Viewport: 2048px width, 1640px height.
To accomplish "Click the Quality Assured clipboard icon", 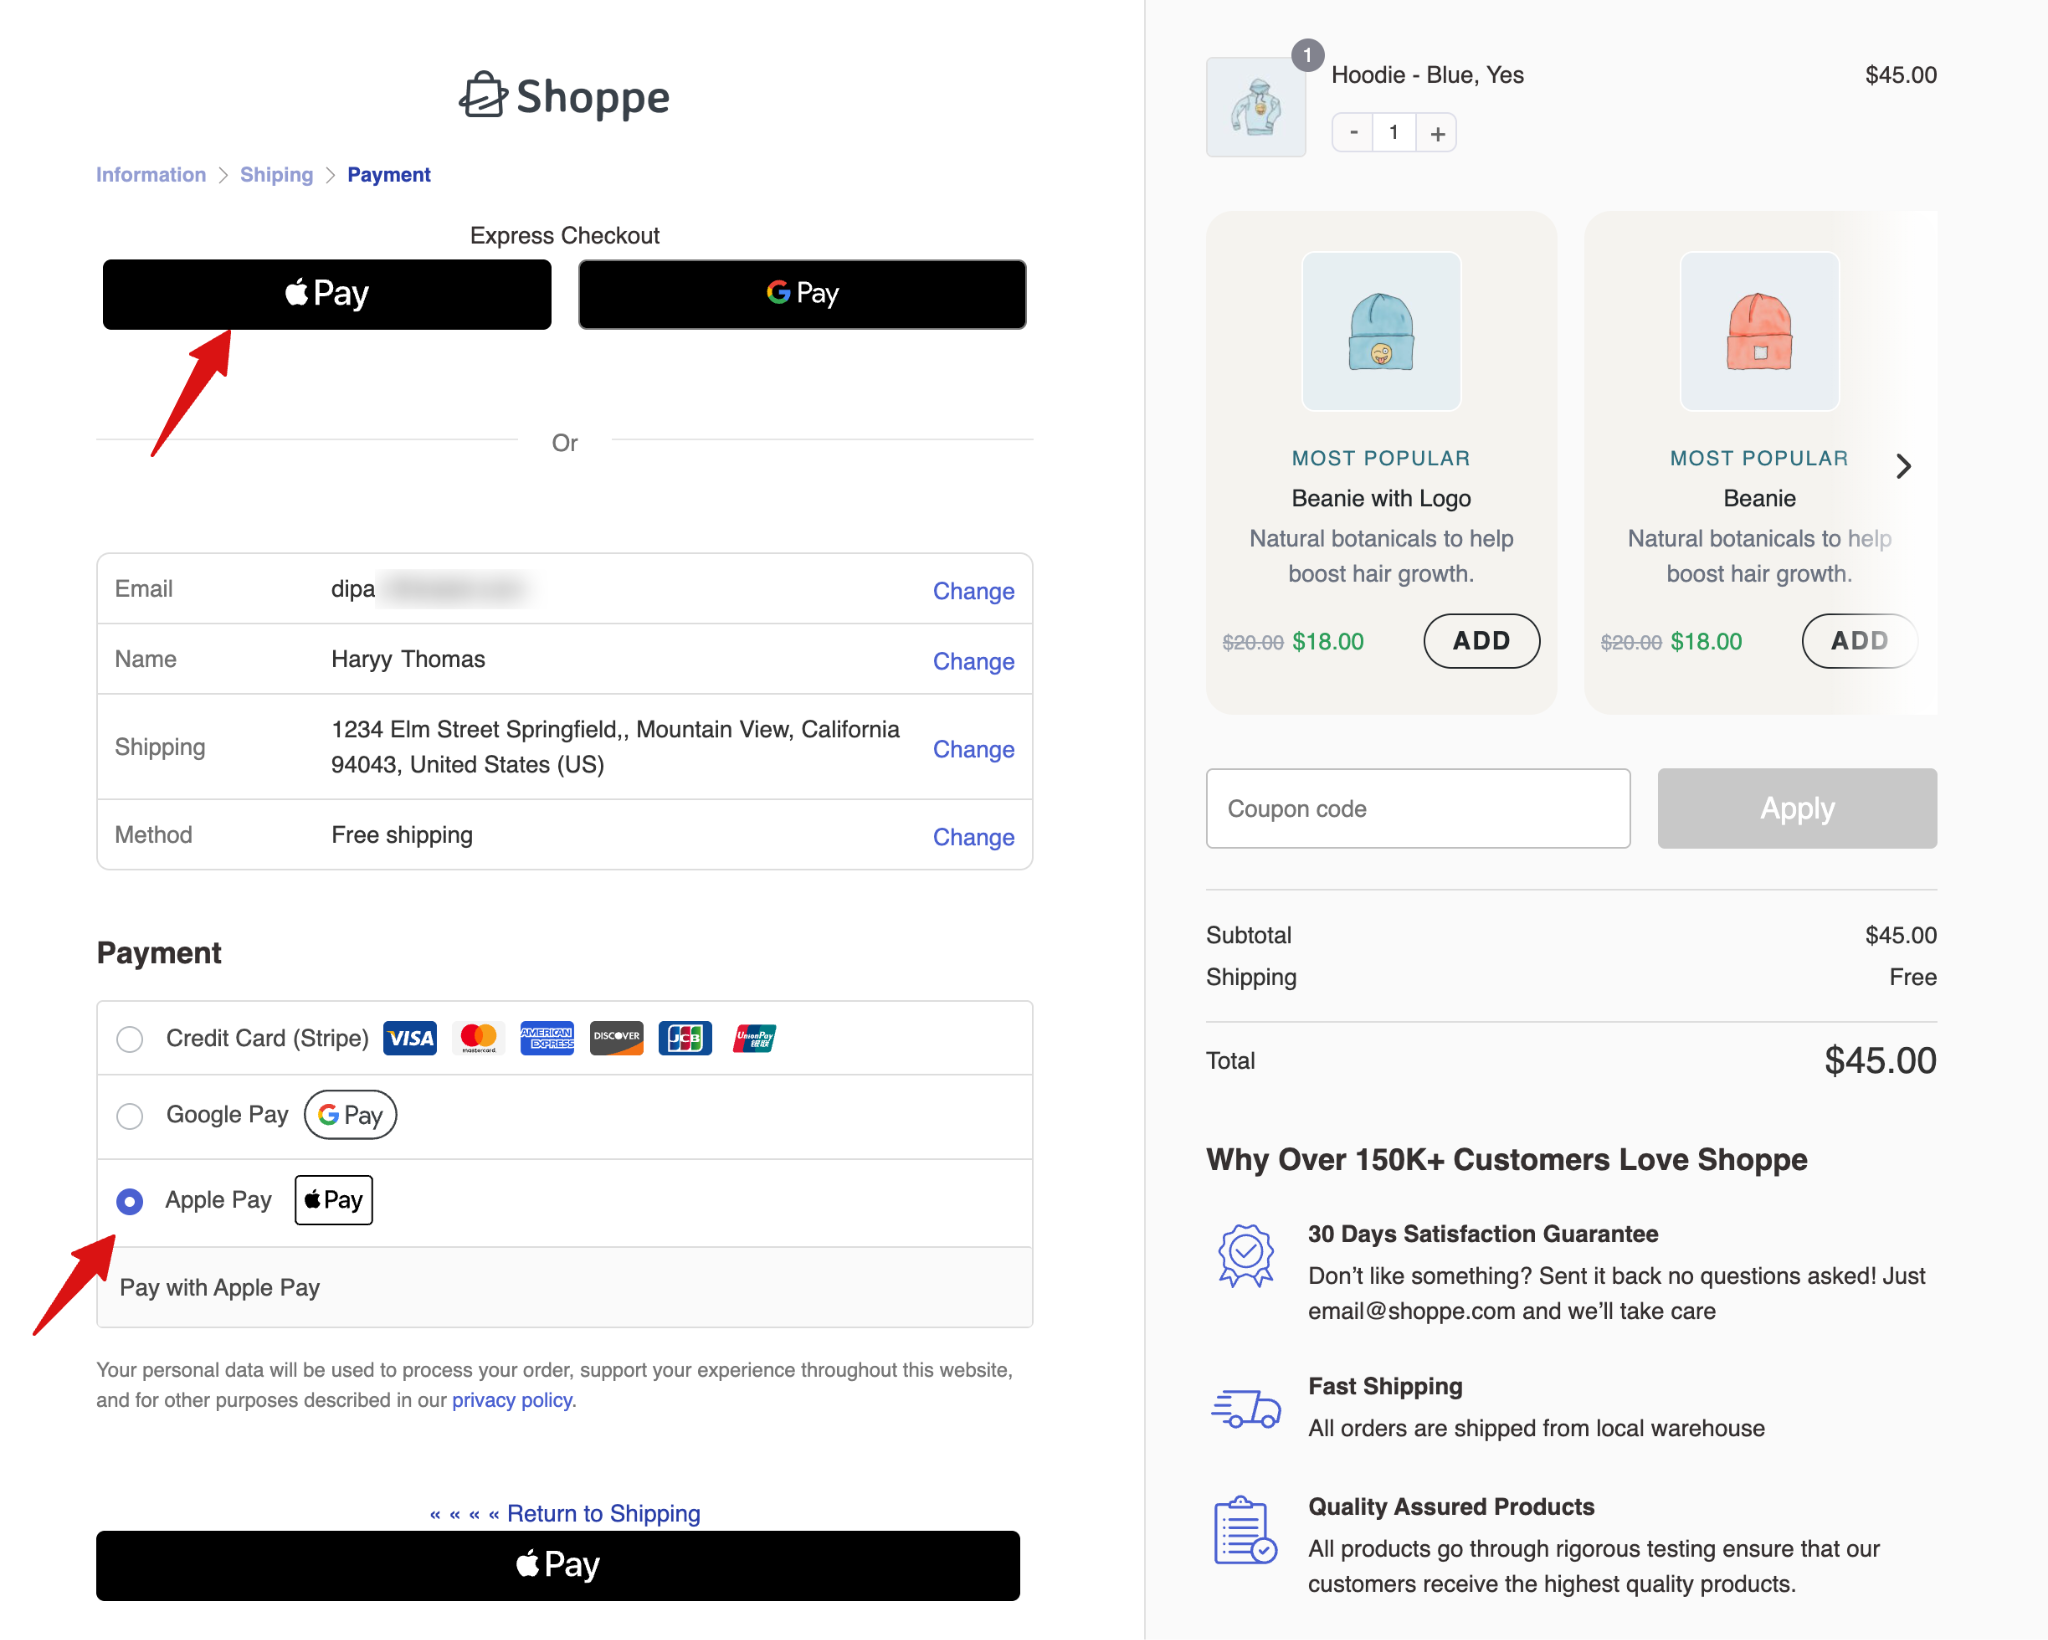I will pyautogui.click(x=1244, y=1530).
